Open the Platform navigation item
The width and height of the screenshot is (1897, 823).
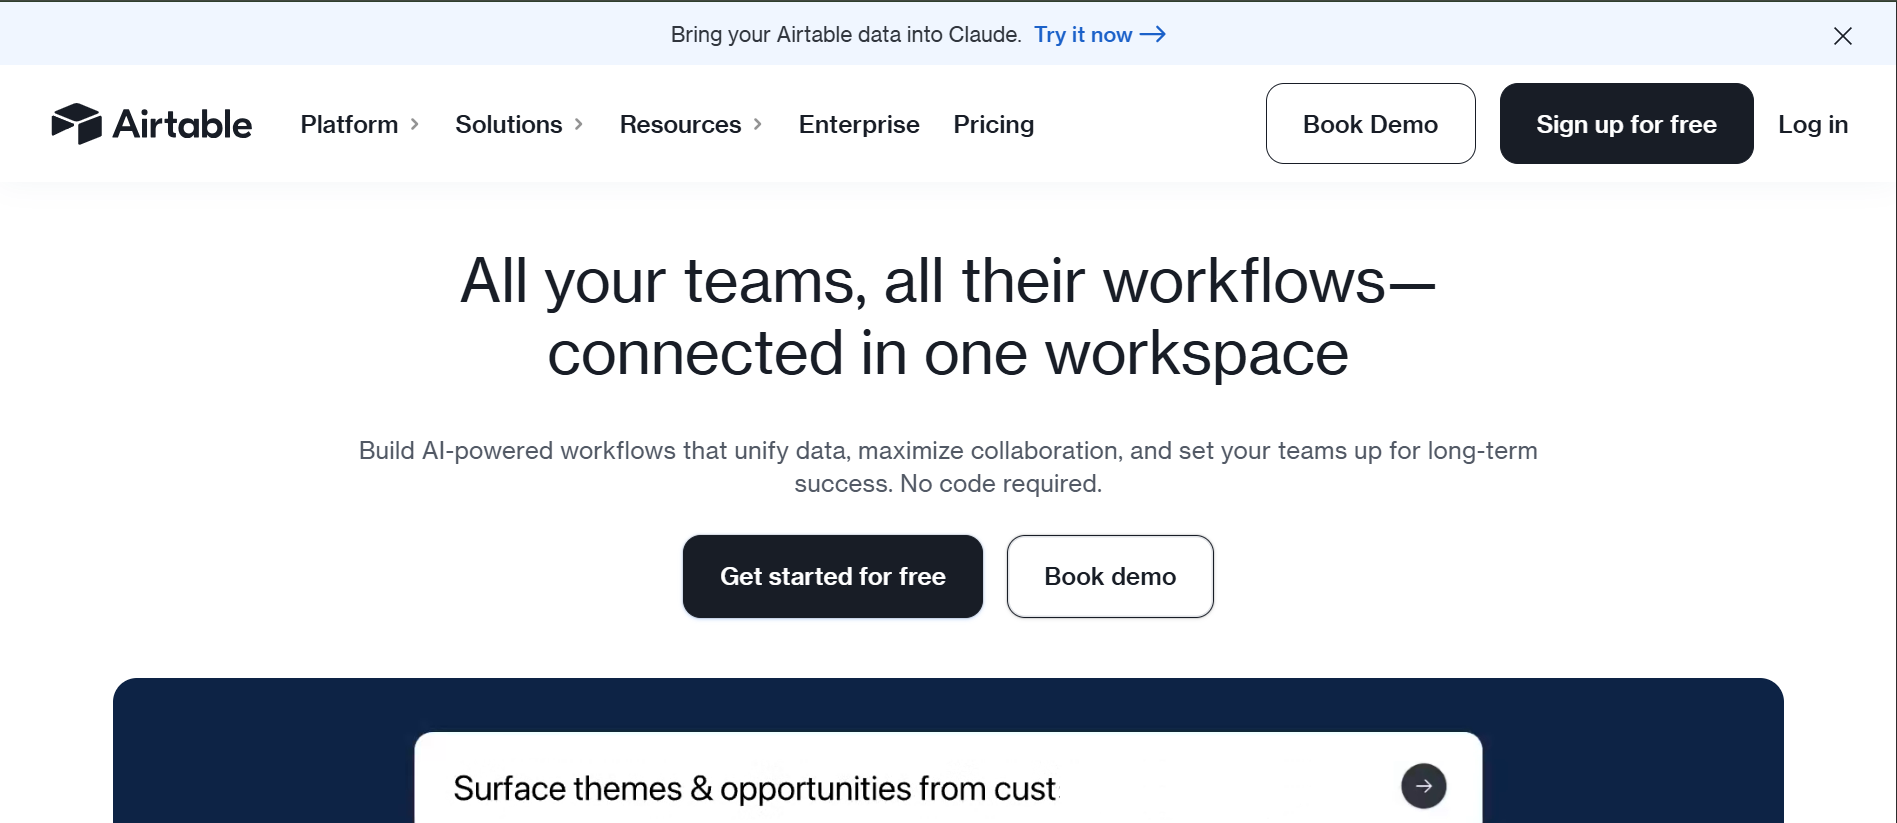pos(349,124)
